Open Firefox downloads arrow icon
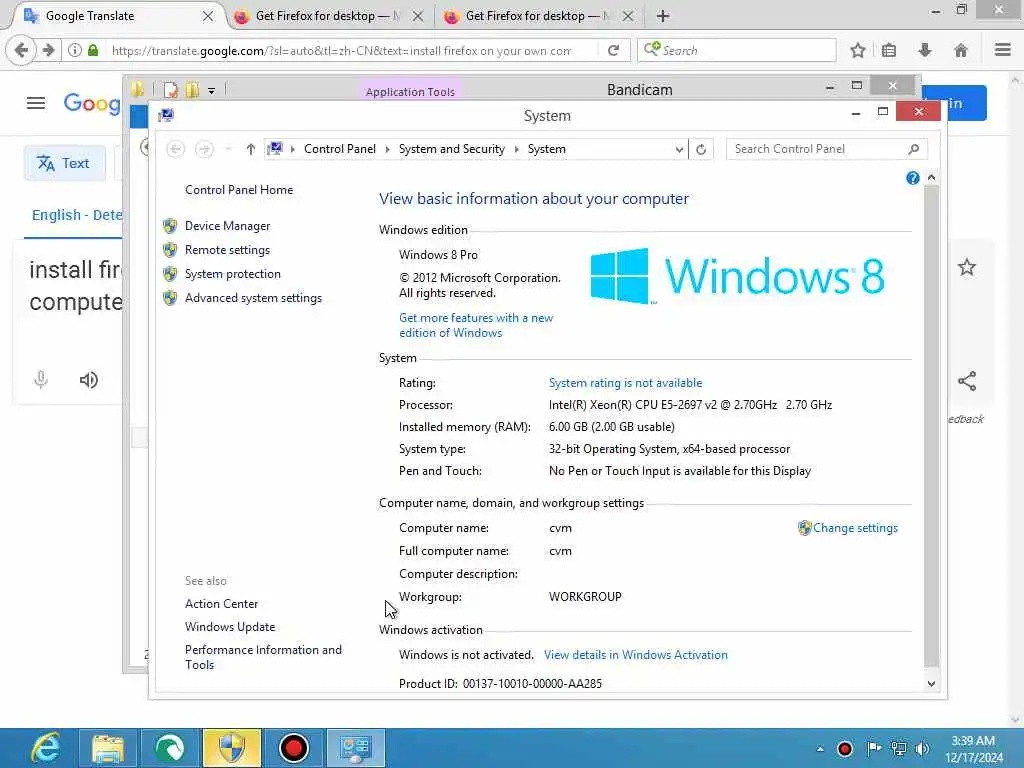The height and width of the screenshot is (768, 1024). 925,50
